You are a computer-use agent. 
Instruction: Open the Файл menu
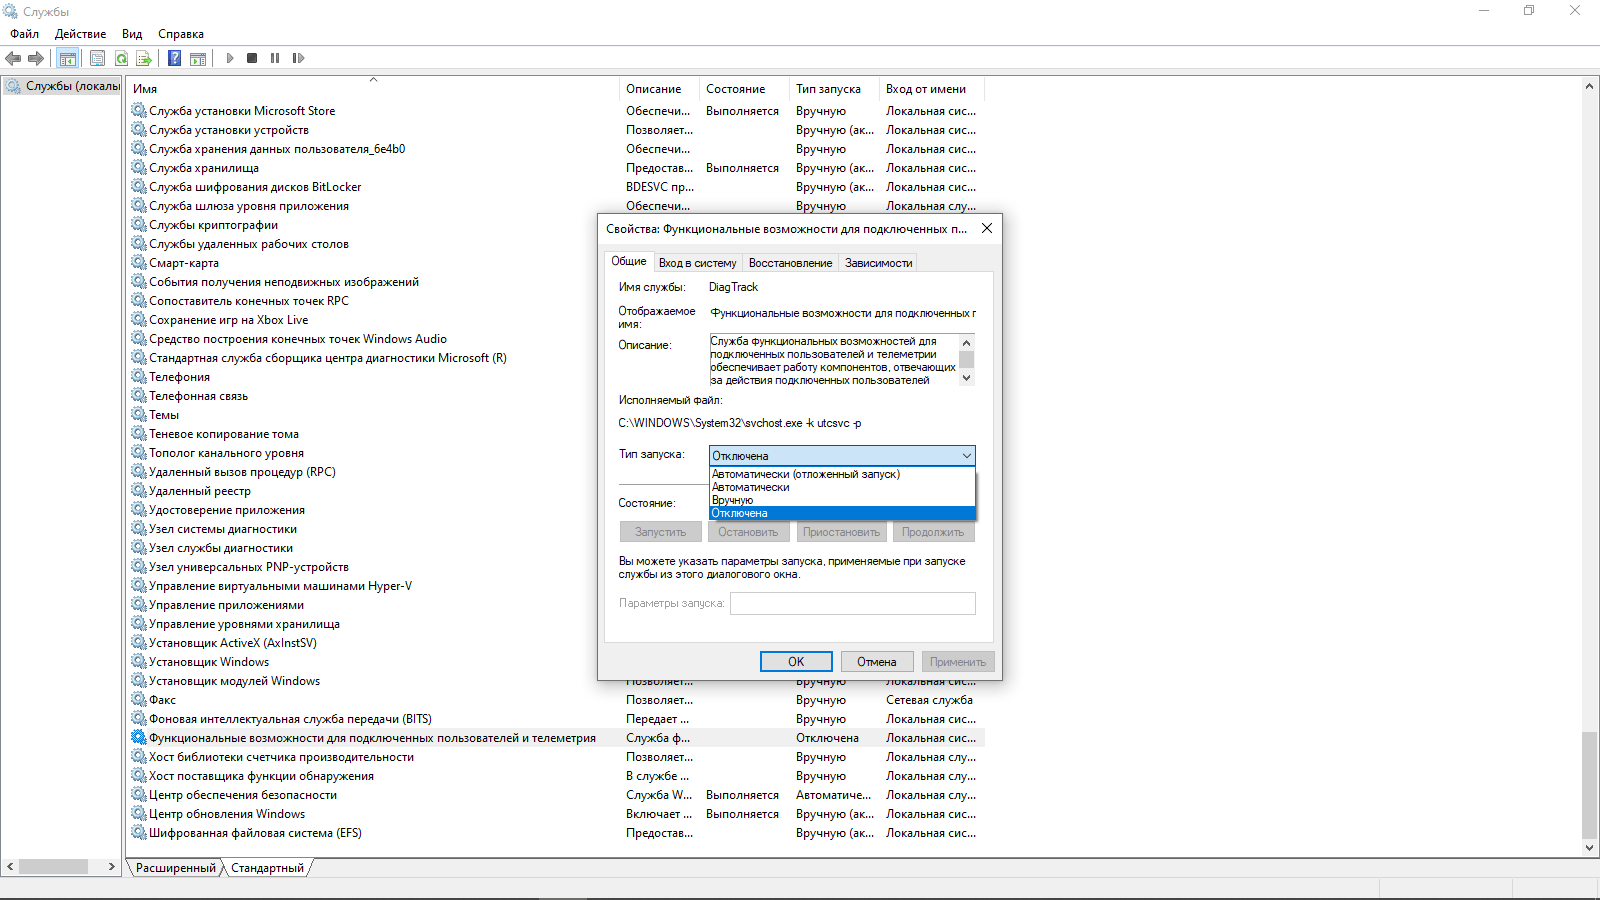click(x=25, y=34)
